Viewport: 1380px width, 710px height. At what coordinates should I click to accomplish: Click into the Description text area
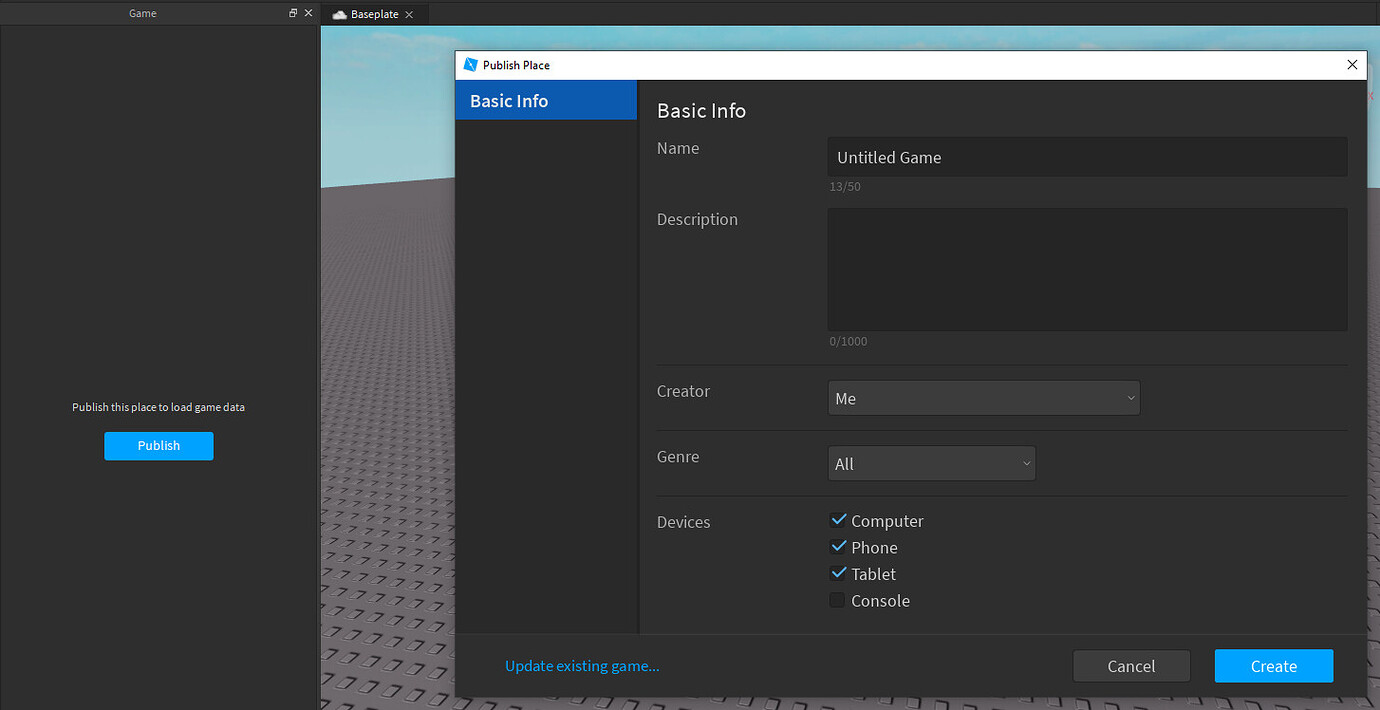(x=1087, y=269)
